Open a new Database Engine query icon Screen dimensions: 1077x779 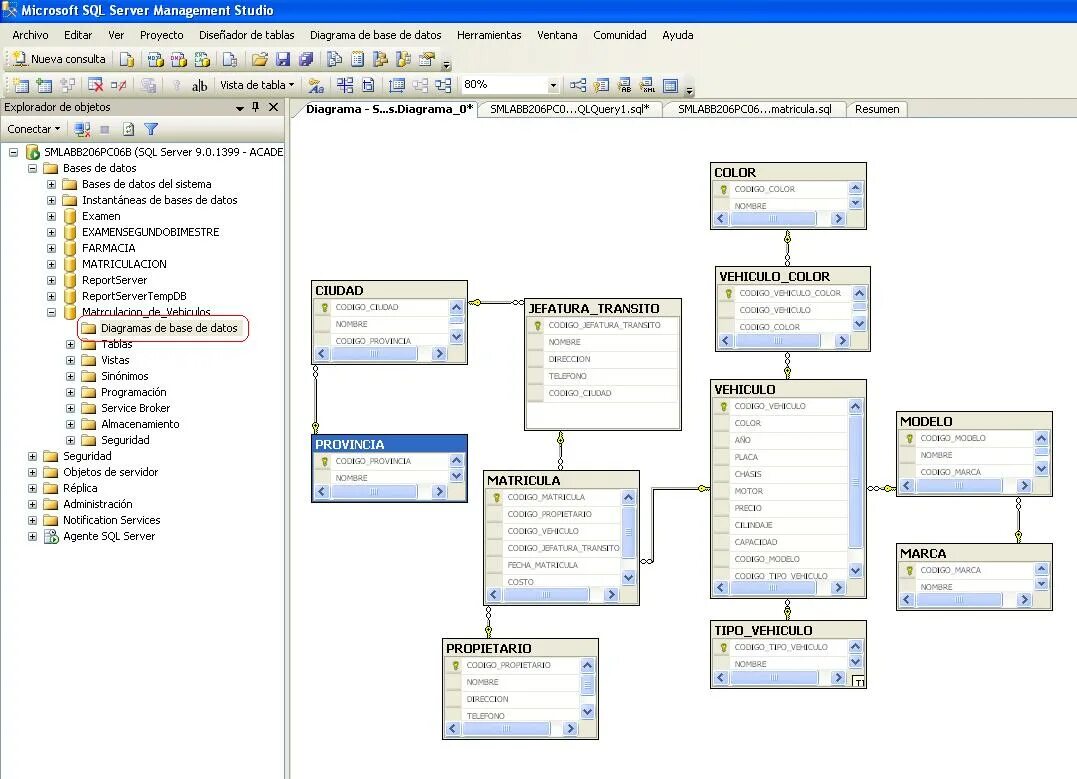[x=127, y=60]
